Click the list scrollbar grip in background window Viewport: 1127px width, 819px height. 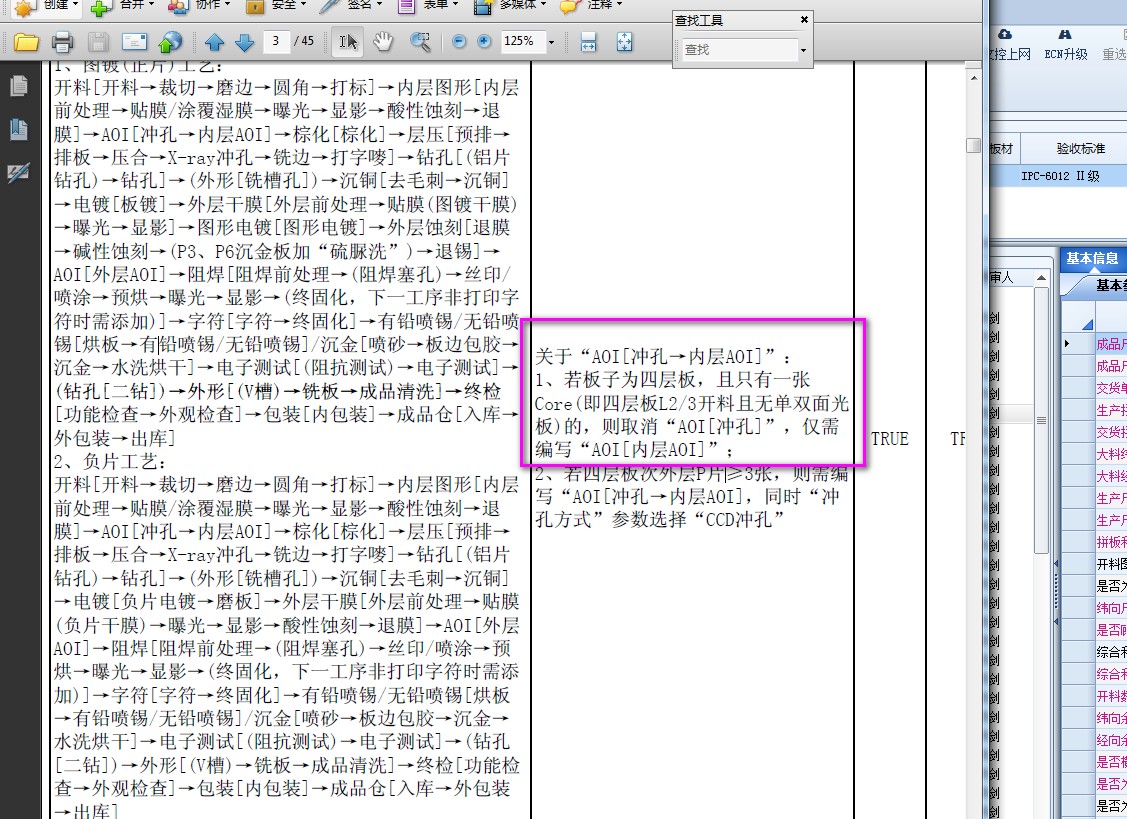pos(1041,420)
